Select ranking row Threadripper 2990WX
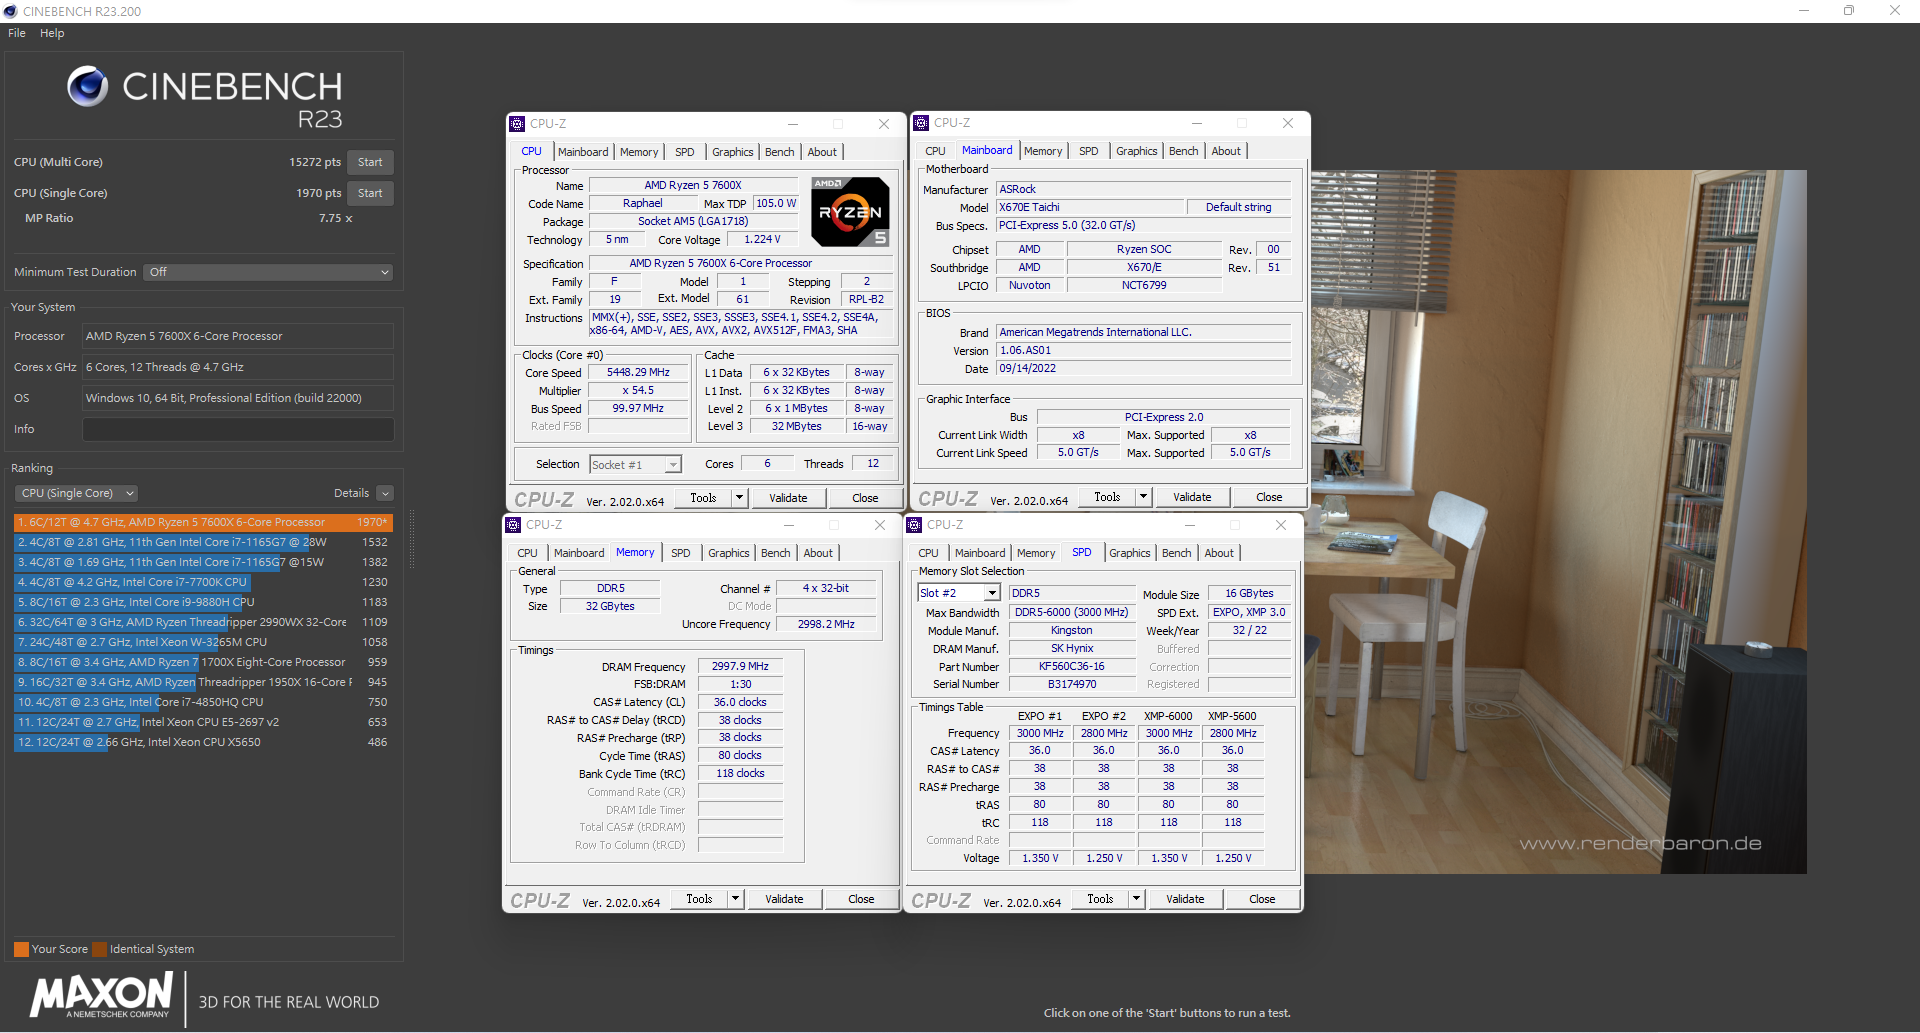The image size is (1920, 1033). 203,622
